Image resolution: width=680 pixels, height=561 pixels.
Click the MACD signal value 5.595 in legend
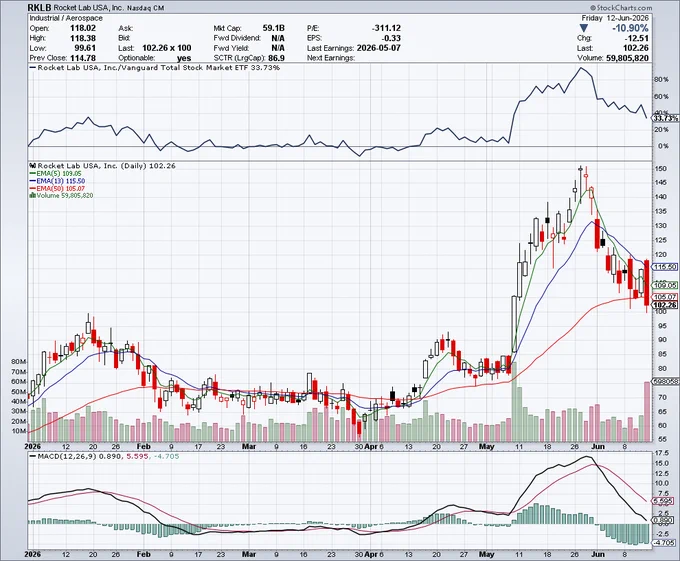(x=137, y=457)
